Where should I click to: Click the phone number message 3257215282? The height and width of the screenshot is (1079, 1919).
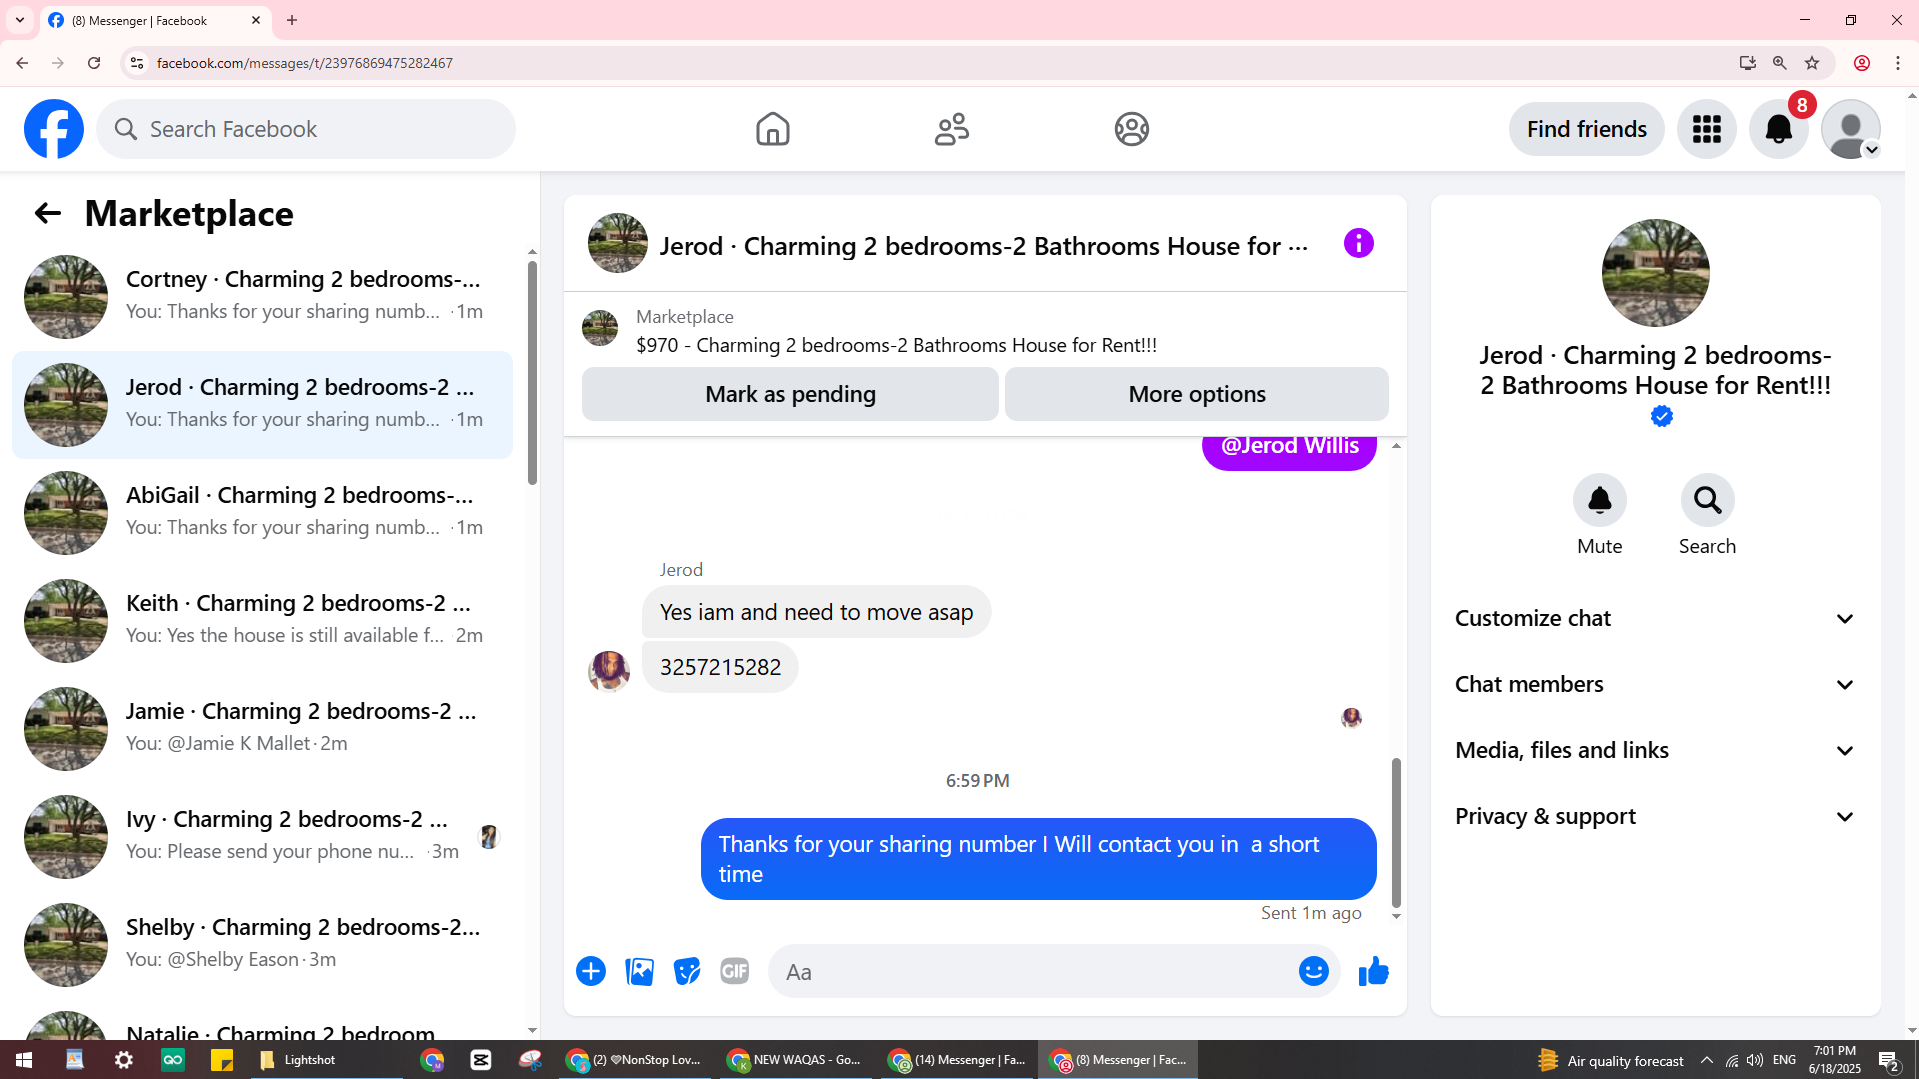[720, 667]
